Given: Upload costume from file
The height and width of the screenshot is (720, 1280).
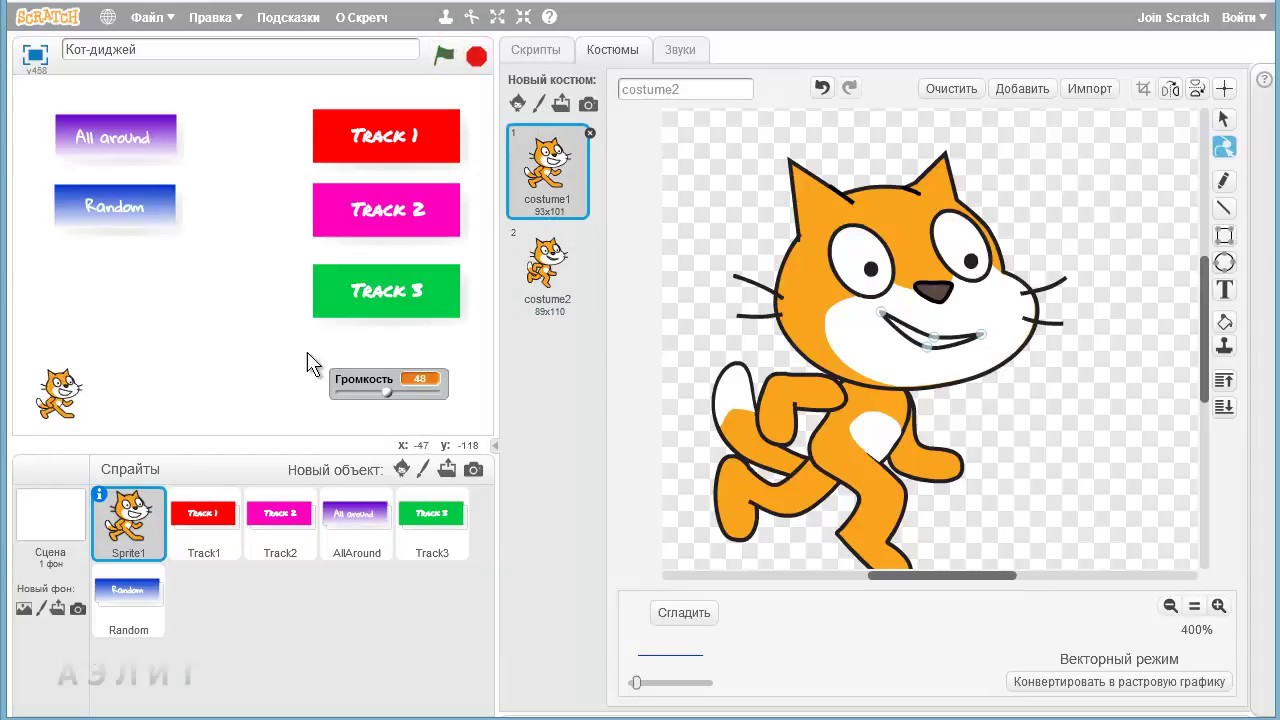Looking at the screenshot, I should pyautogui.click(x=561, y=103).
